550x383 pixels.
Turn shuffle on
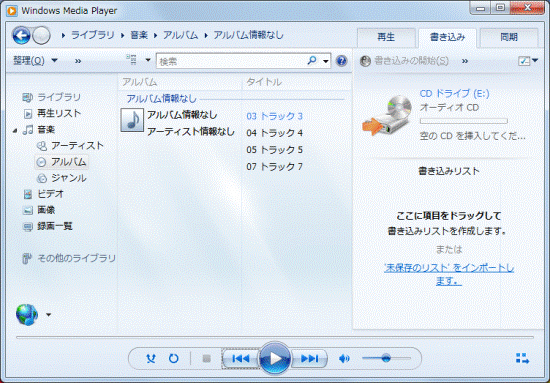click(x=151, y=358)
